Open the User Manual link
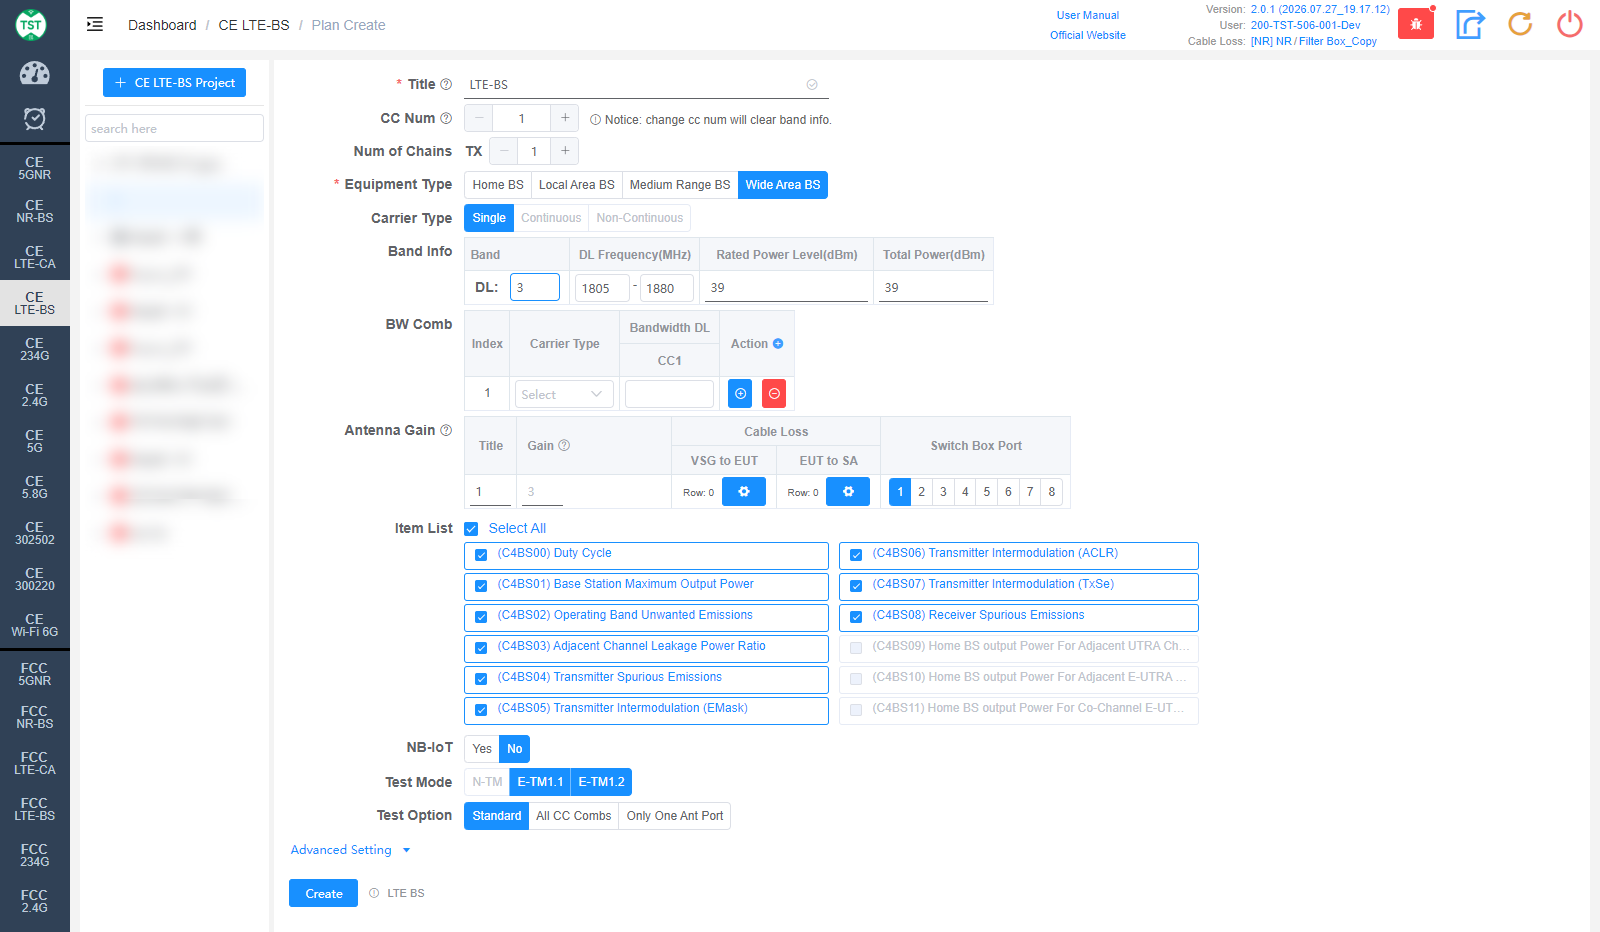The width and height of the screenshot is (1600, 932). tap(1088, 15)
